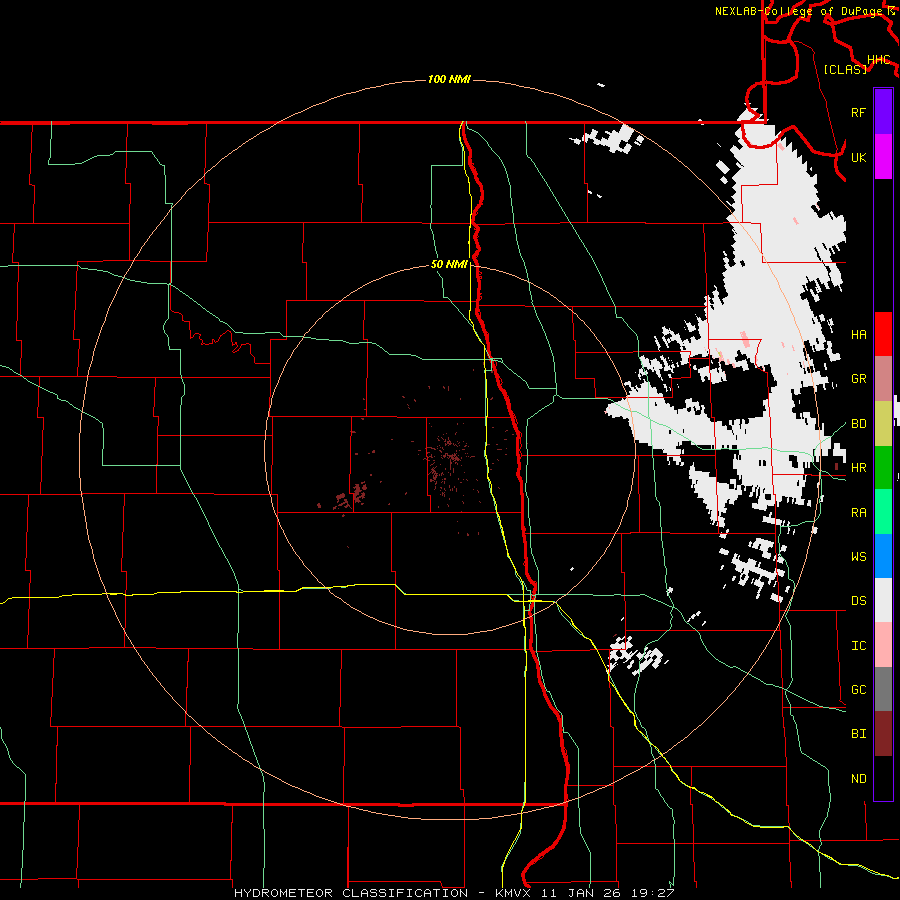Click the ND legend label
The image size is (900, 900).
tap(858, 779)
